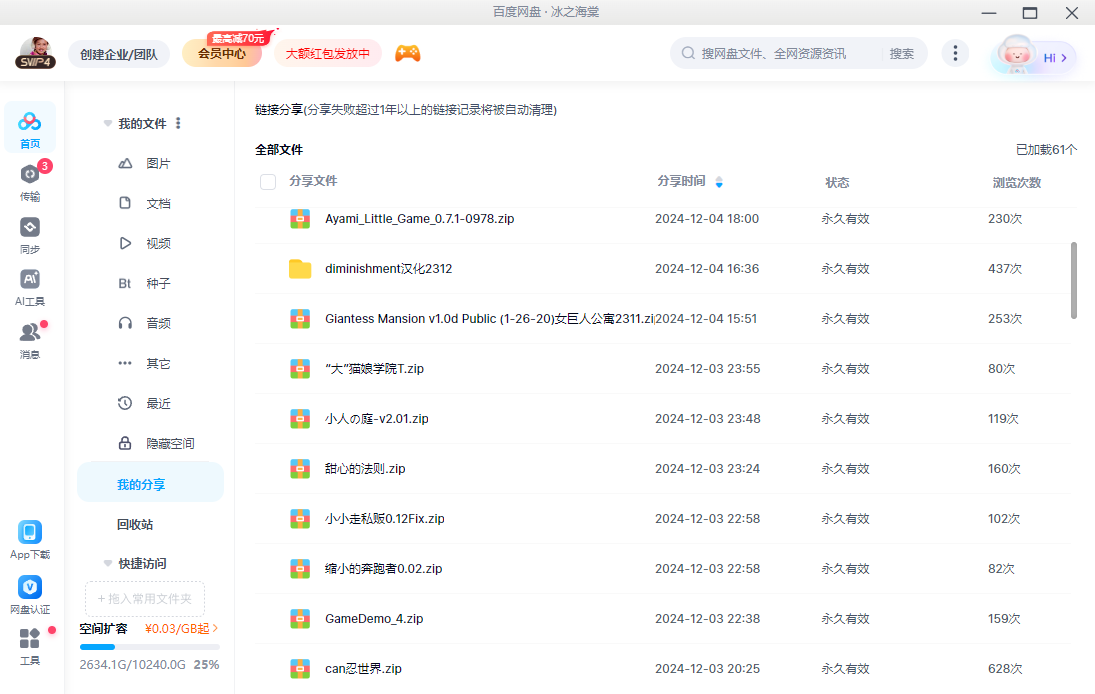Open 我的分享 in the sidebar
This screenshot has height=694, width=1095.
150,482
